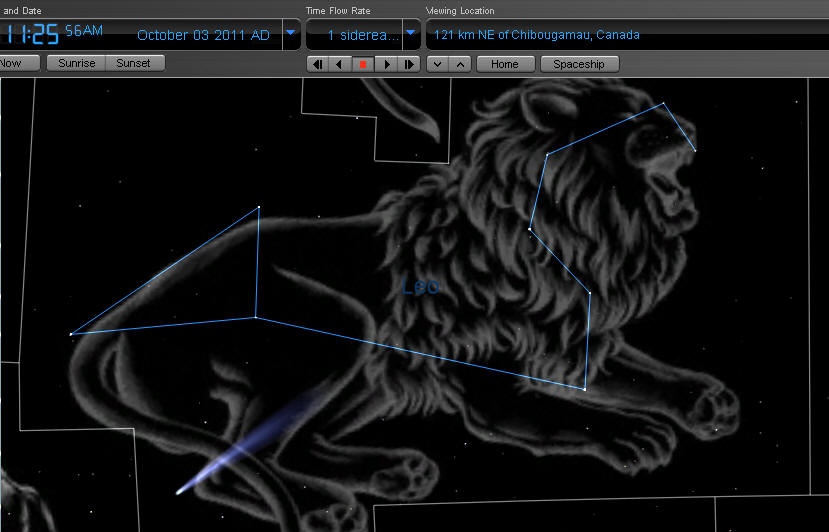This screenshot has height=532, width=829.
Task: Lower elevation with the down chevron
Action: 438,64
